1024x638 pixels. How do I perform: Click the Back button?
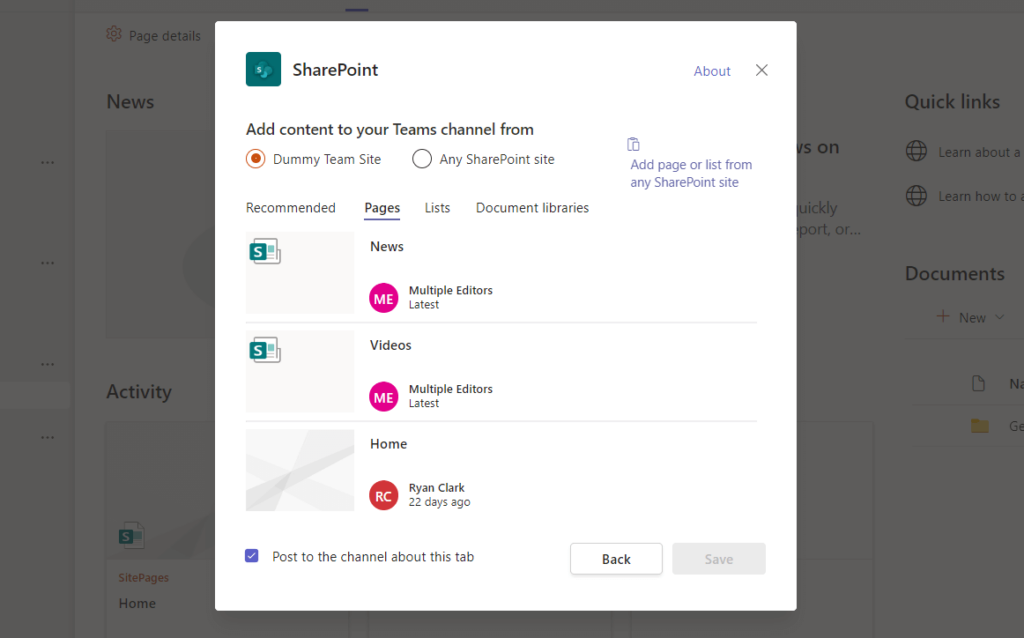click(616, 559)
